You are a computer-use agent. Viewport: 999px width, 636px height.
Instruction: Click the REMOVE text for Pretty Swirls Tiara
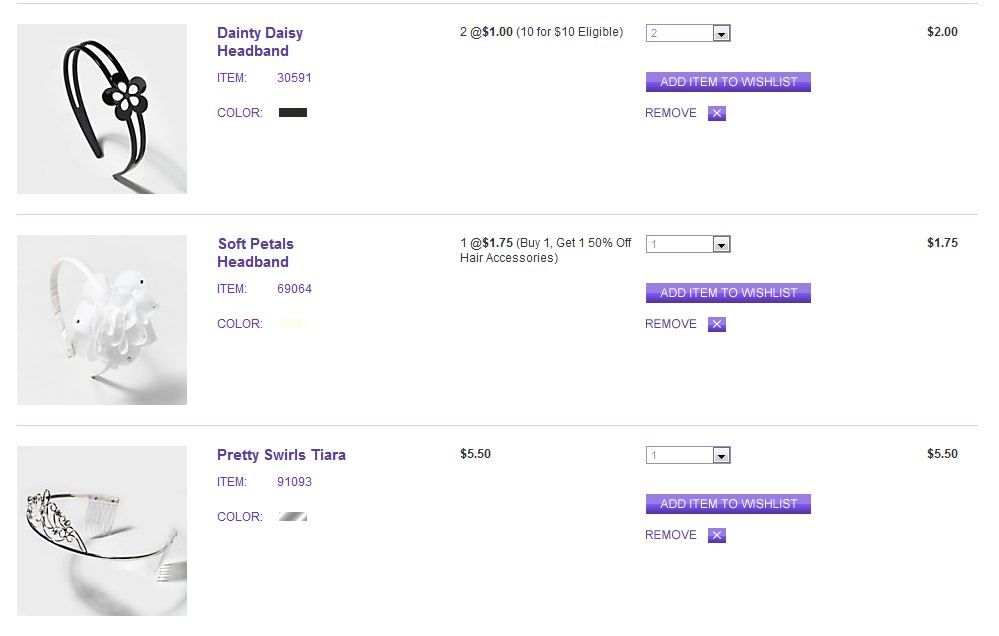pyautogui.click(x=670, y=535)
